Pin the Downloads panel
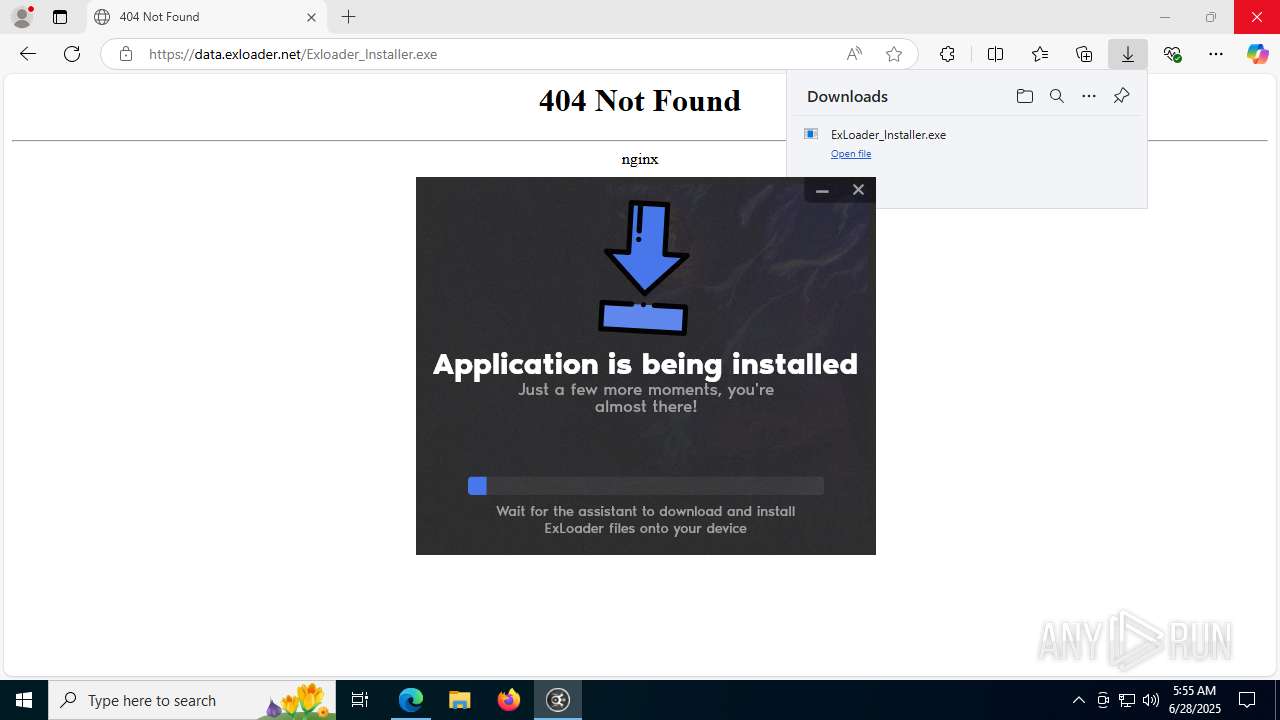Viewport: 1280px width, 720px height. (1121, 96)
